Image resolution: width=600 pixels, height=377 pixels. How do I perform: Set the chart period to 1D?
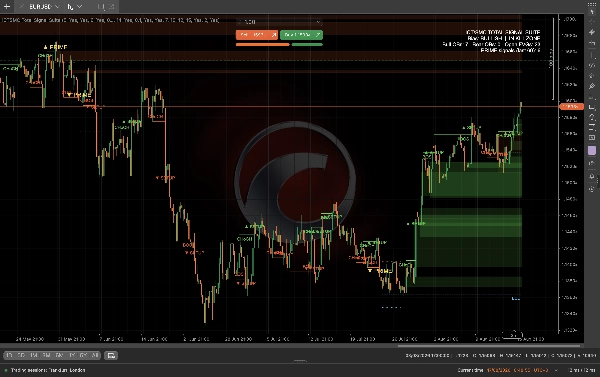9,356
